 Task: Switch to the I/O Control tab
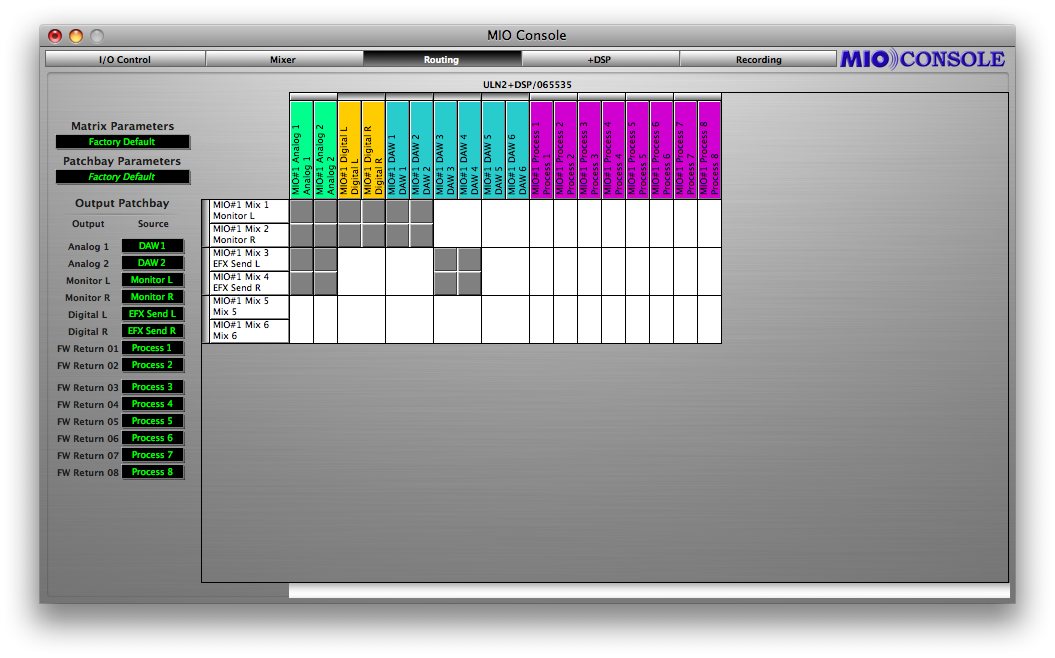pyautogui.click(x=125, y=59)
